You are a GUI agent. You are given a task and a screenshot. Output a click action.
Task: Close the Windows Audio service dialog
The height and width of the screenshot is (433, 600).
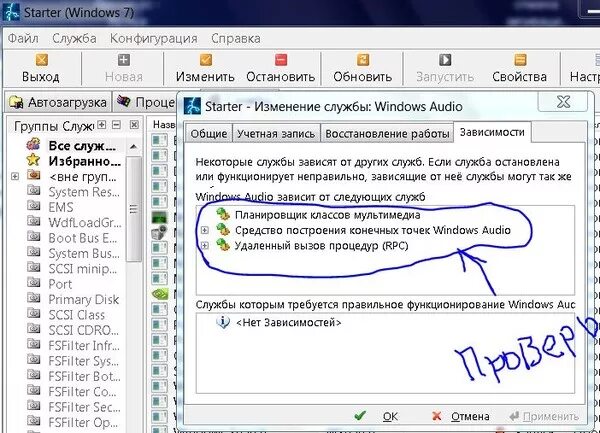pos(563,102)
